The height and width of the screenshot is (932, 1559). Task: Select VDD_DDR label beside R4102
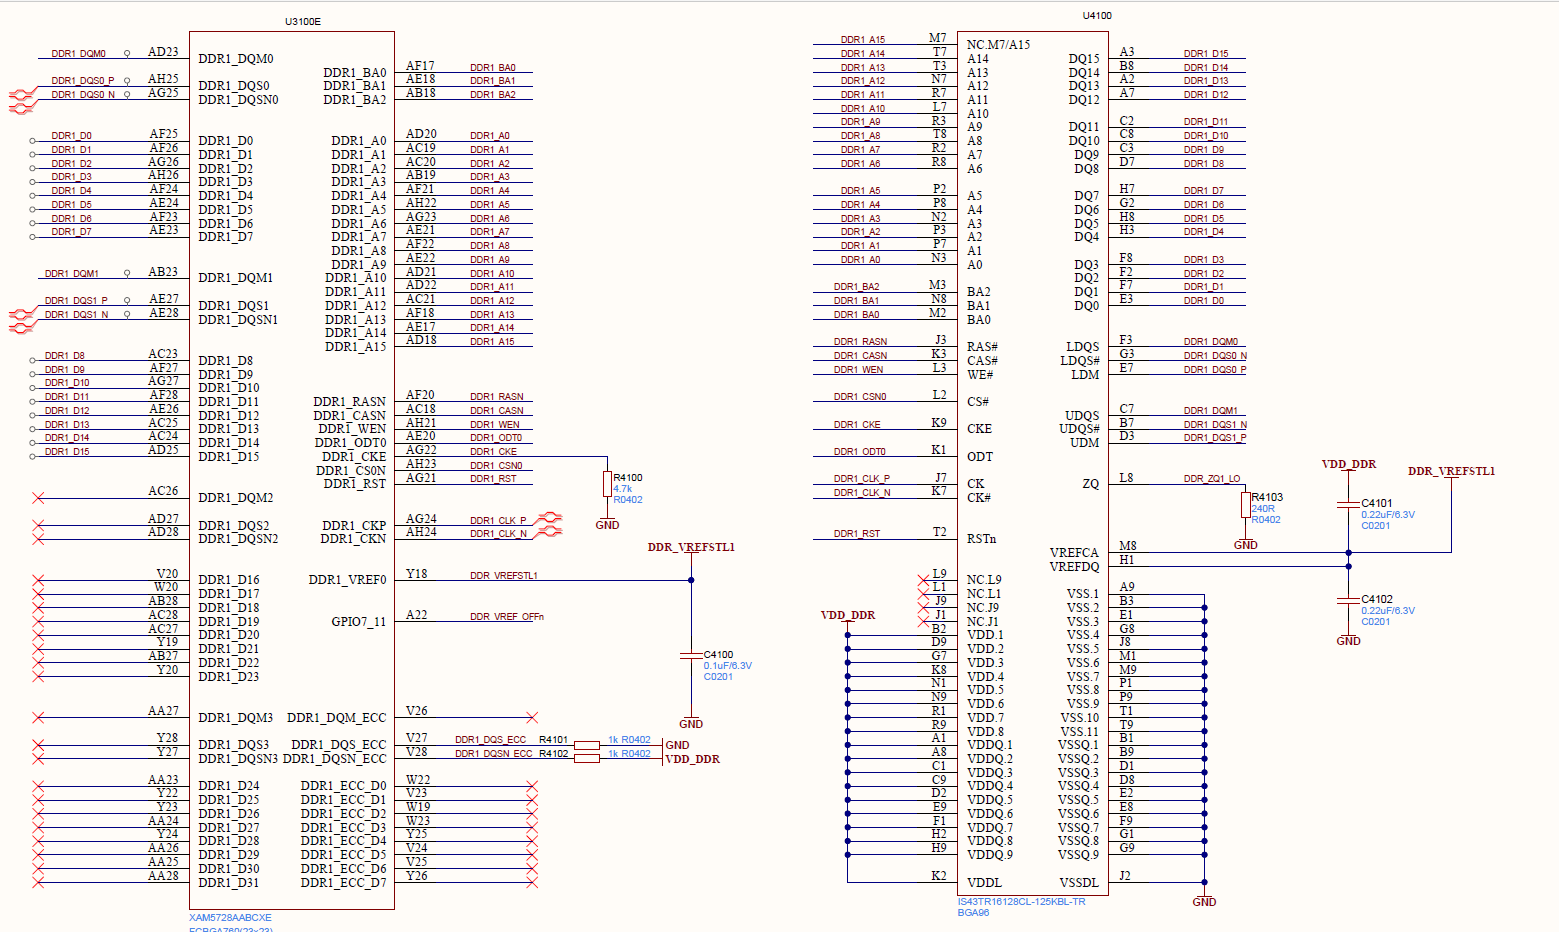point(692,759)
